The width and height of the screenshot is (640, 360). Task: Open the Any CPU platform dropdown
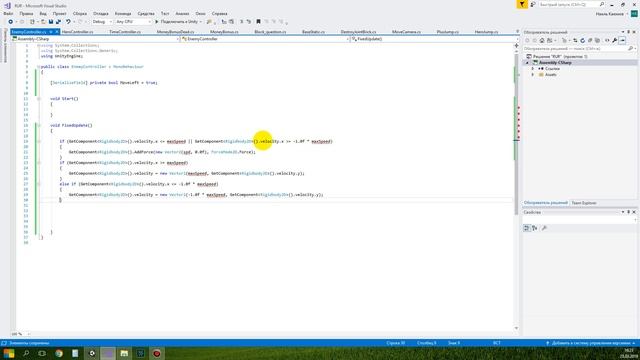point(133,22)
